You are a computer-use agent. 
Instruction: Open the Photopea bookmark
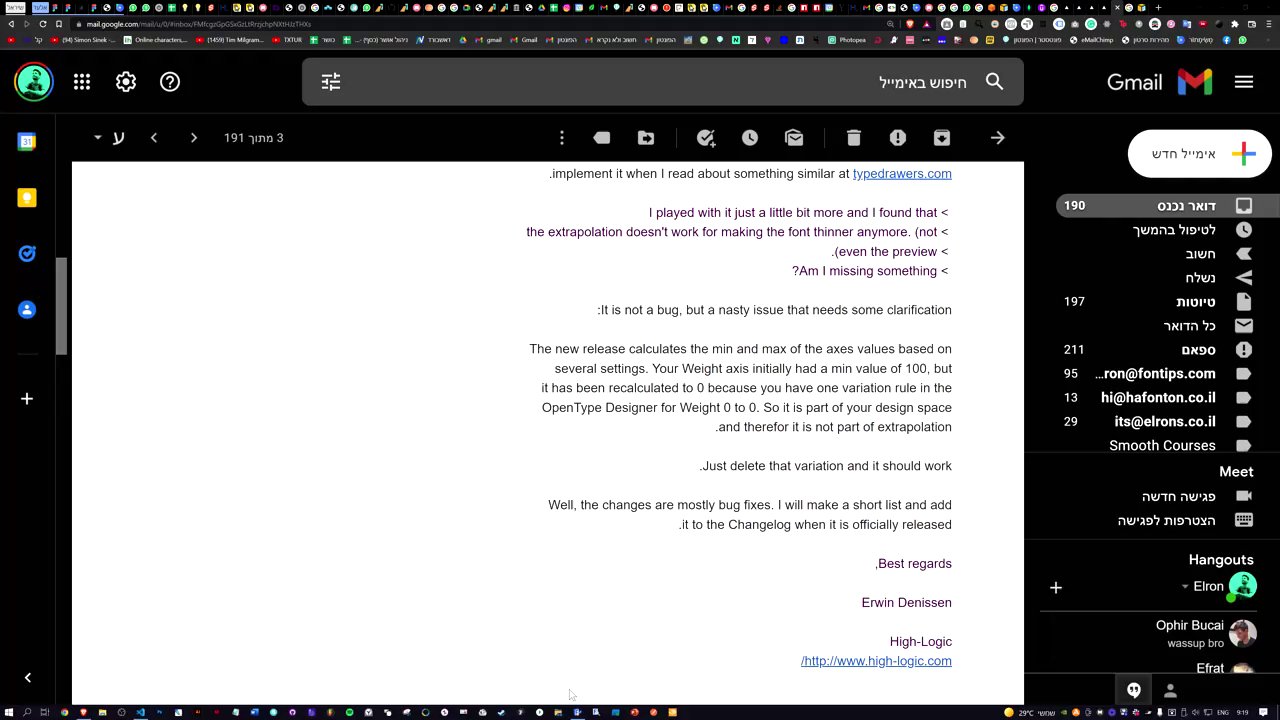[848, 40]
